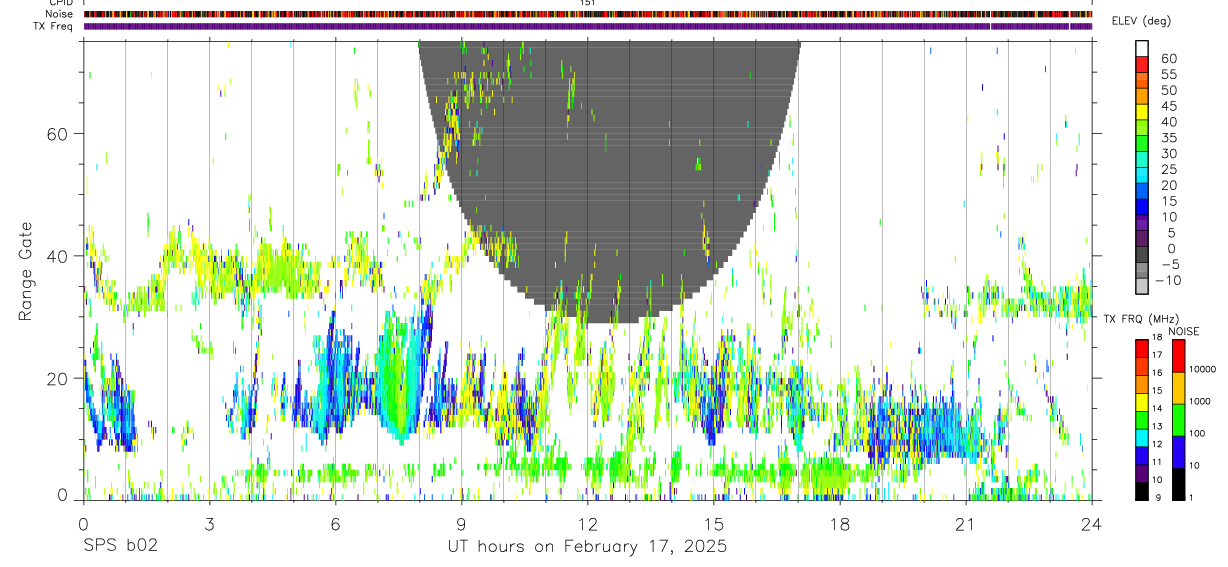The width and height of the screenshot is (1228, 567).
Task: Click the 10000 label on the NOISE scale
Action: coord(1202,369)
